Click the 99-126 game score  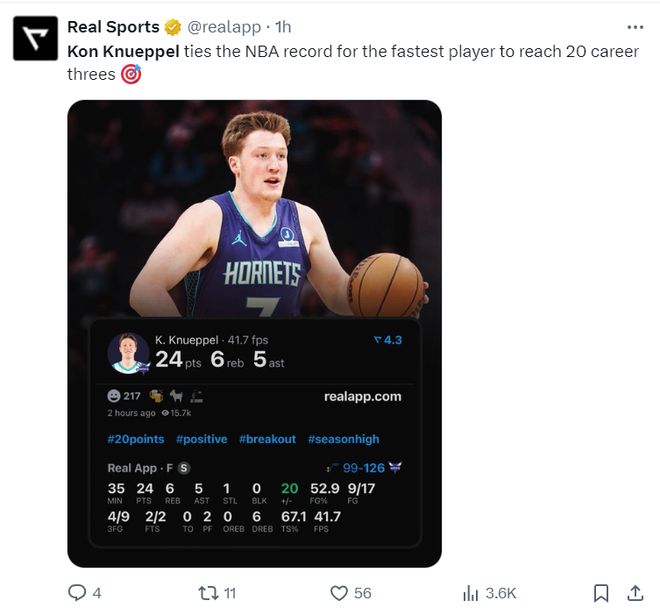pos(363,467)
